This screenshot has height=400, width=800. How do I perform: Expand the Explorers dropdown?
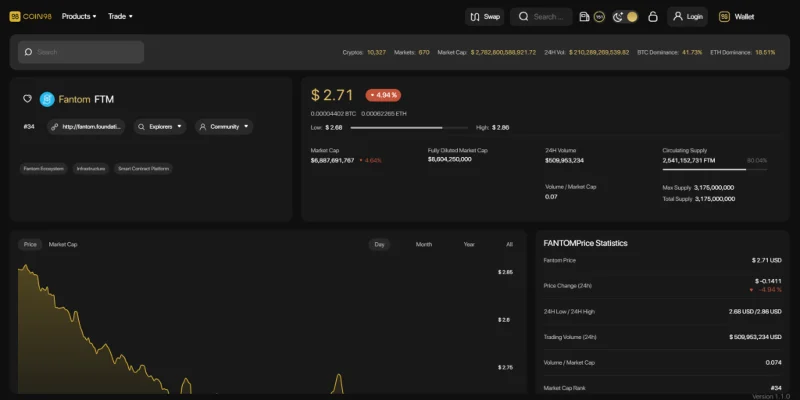[160, 127]
